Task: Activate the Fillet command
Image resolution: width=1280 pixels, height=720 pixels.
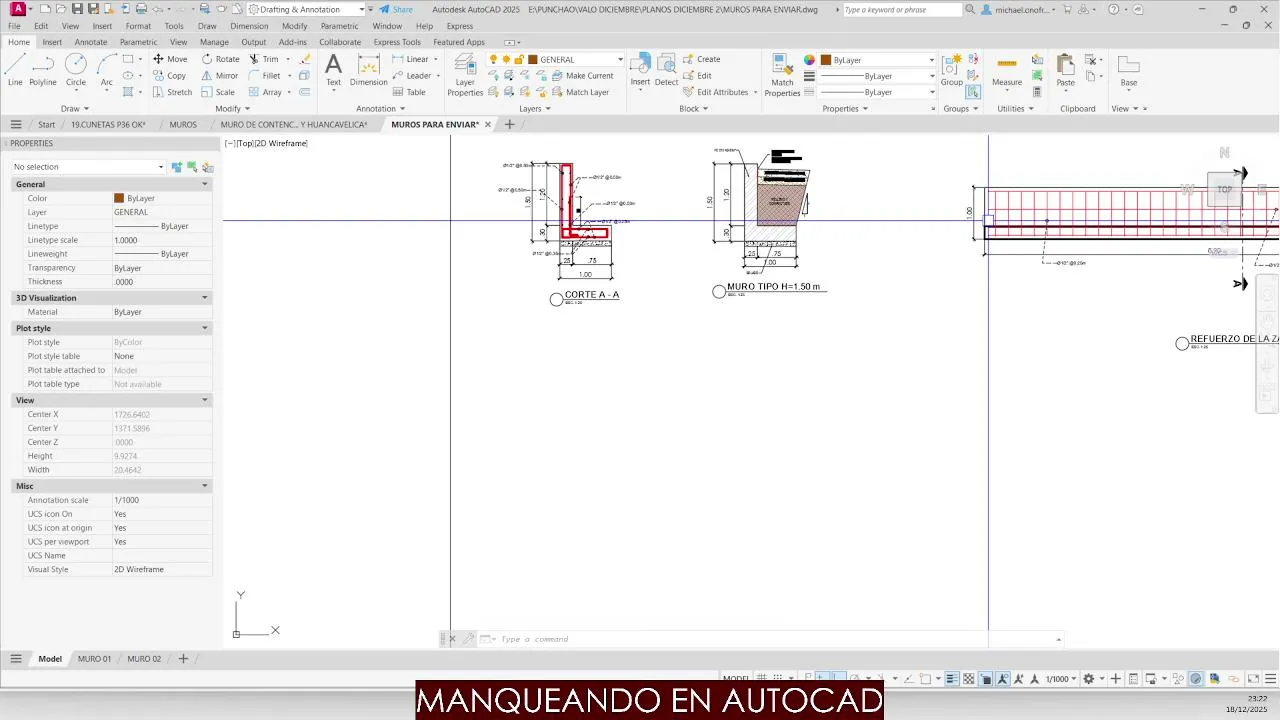Action: 265,75
